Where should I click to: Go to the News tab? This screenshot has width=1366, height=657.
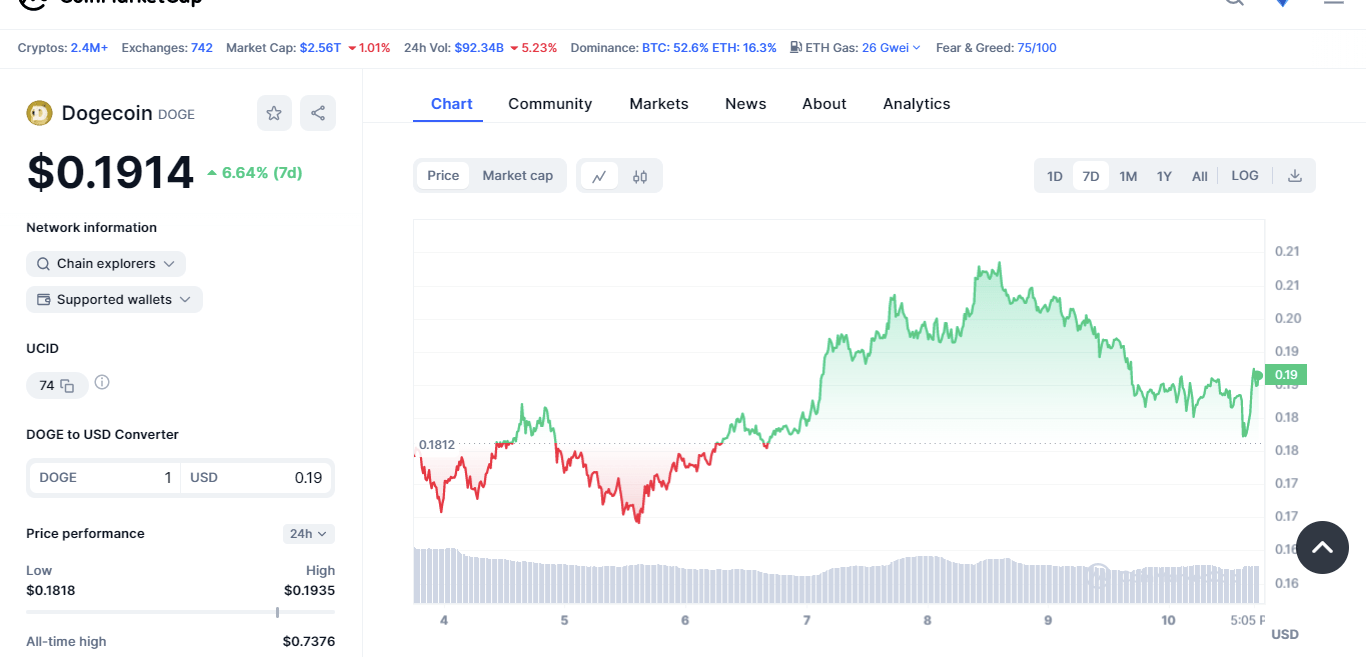(x=746, y=104)
